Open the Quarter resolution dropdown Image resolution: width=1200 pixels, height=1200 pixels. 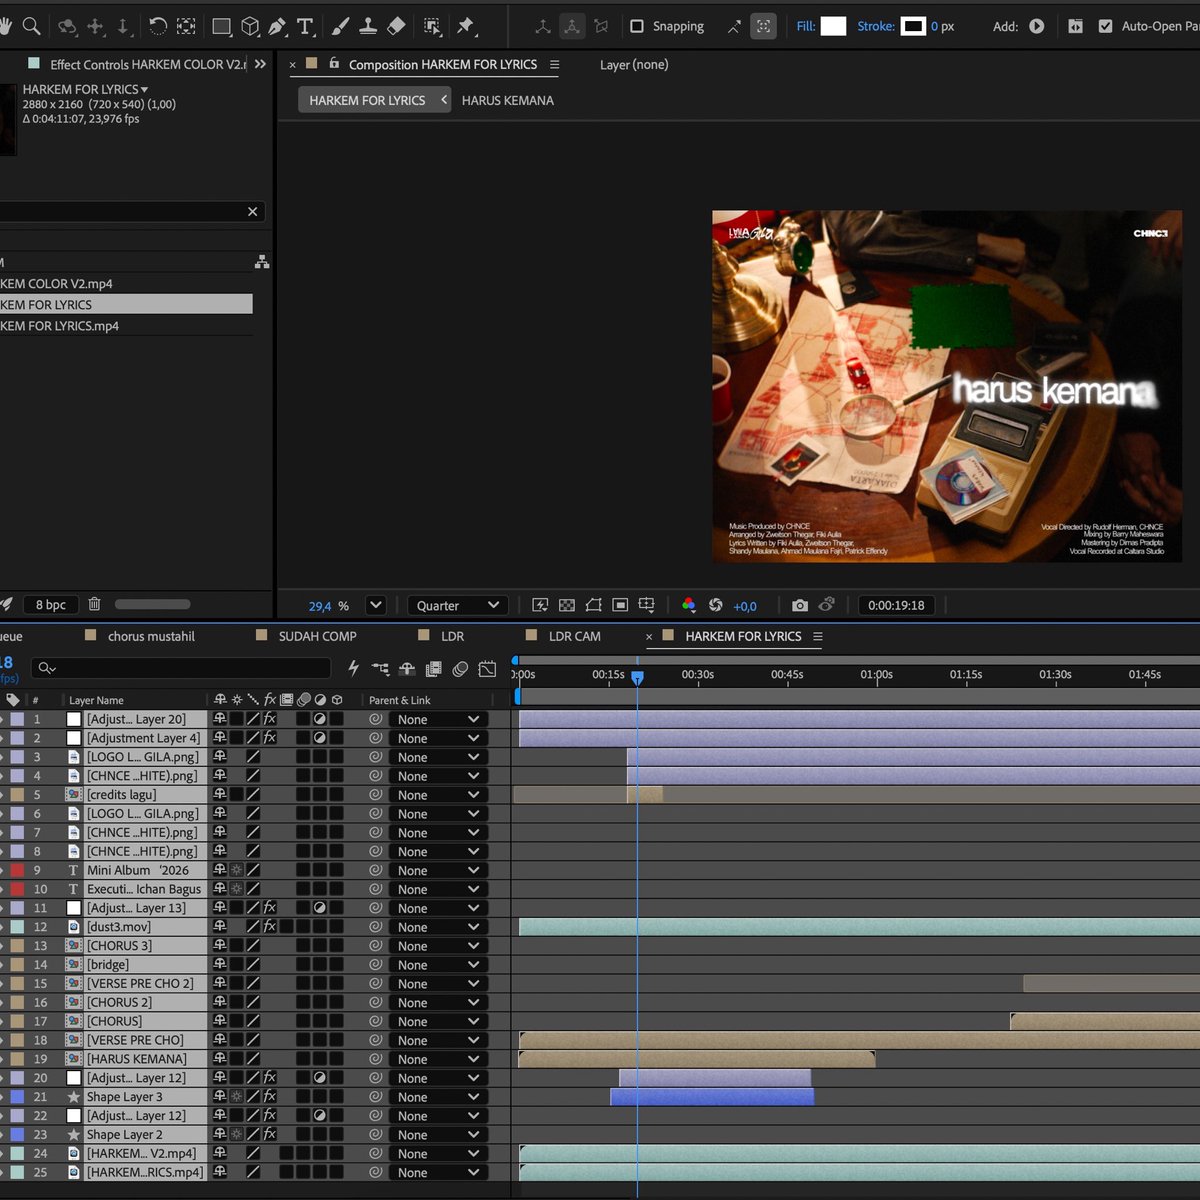[458, 605]
